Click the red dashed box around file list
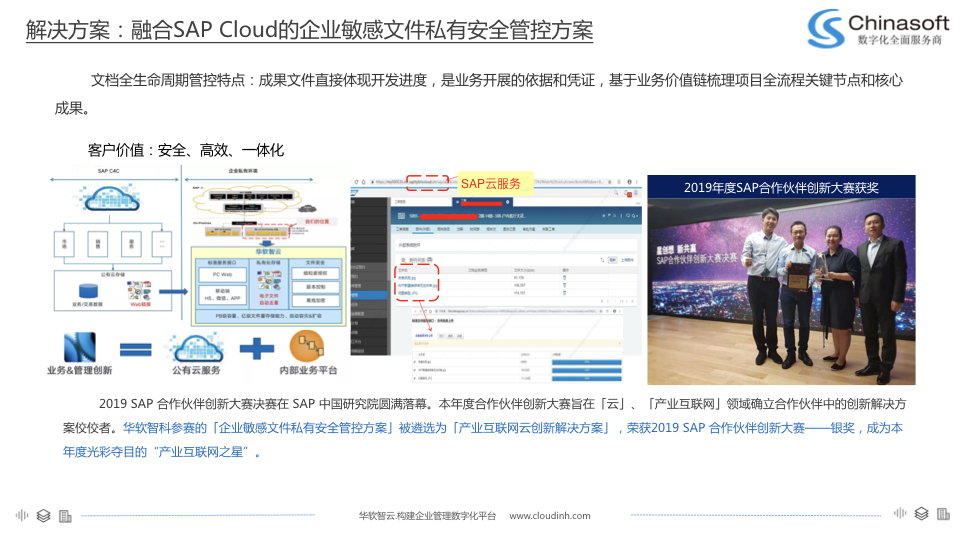This screenshot has height=540, width=960. pyautogui.click(x=418, y=282)
